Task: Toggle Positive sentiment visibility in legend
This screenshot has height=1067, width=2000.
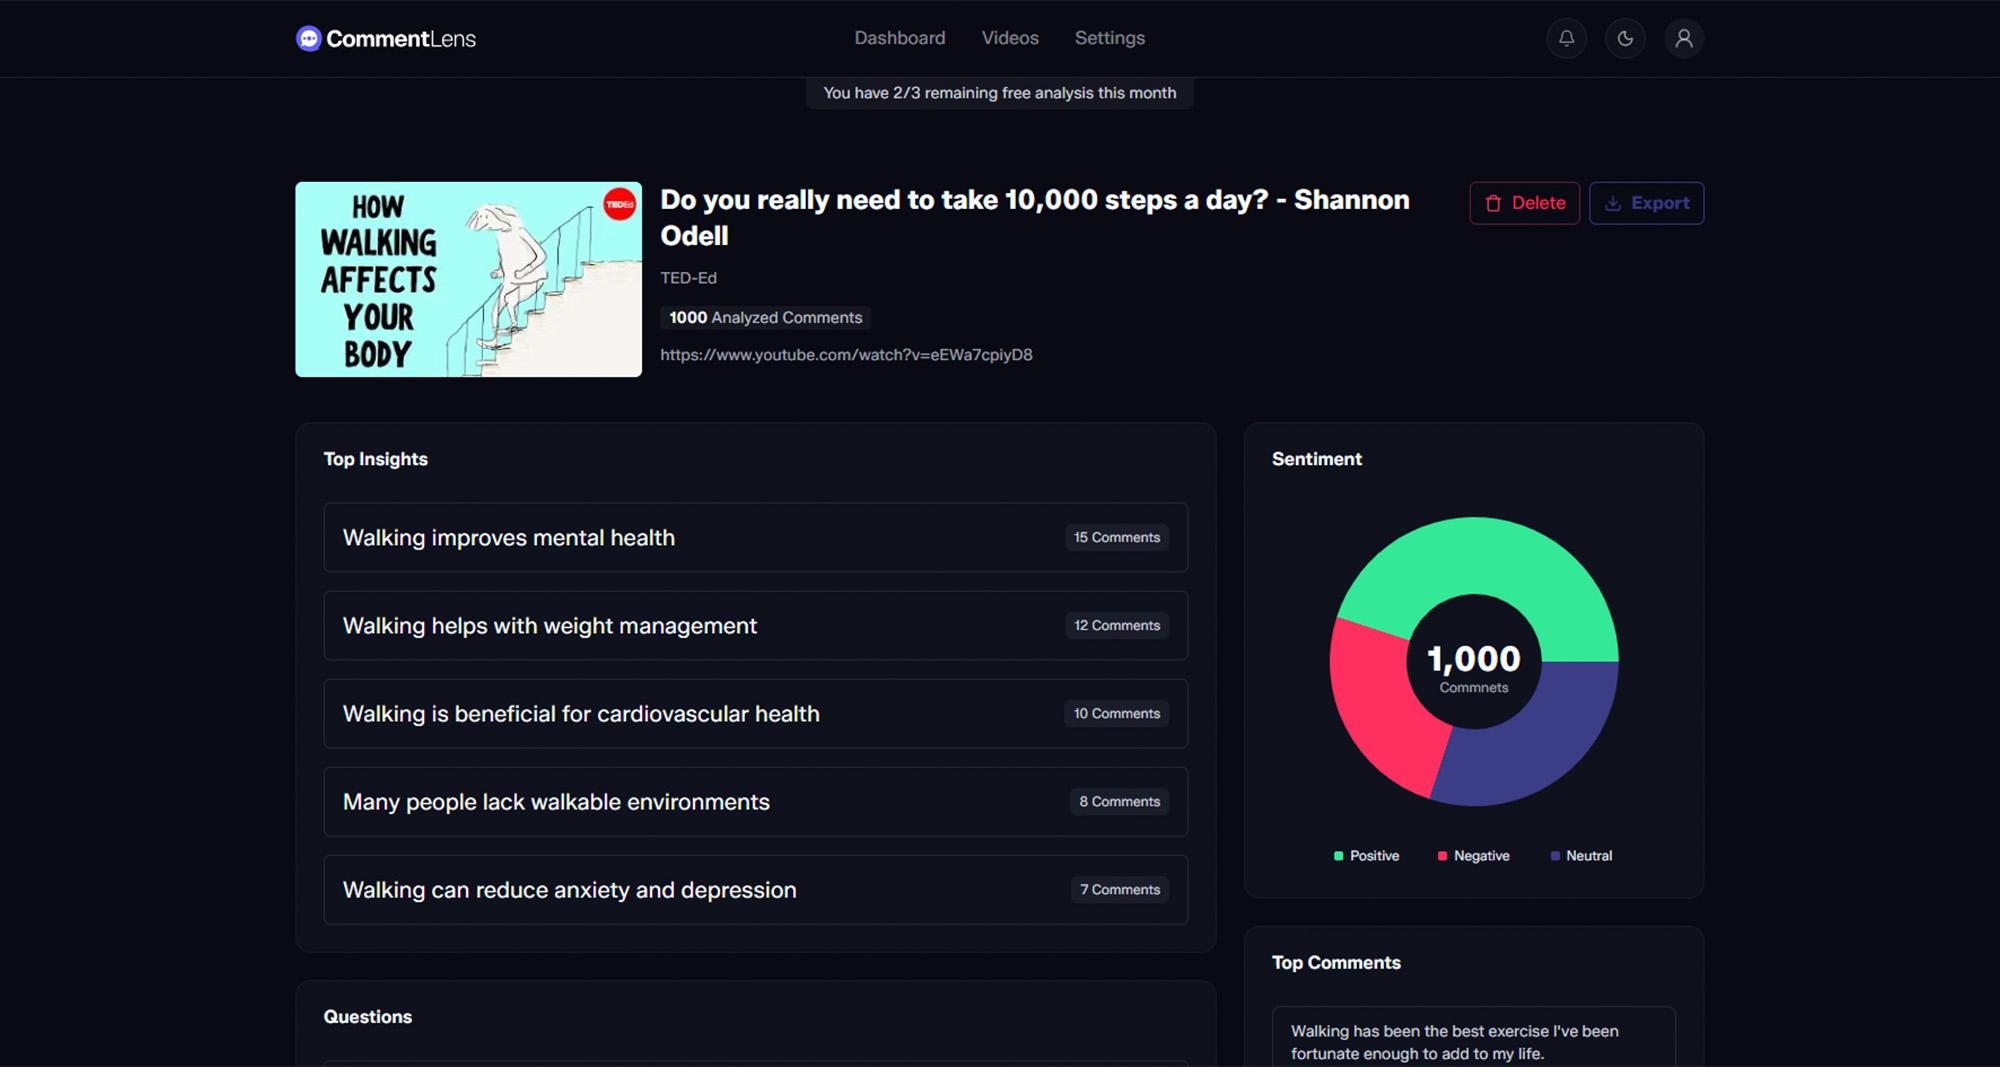Action: coord(1366,855)
